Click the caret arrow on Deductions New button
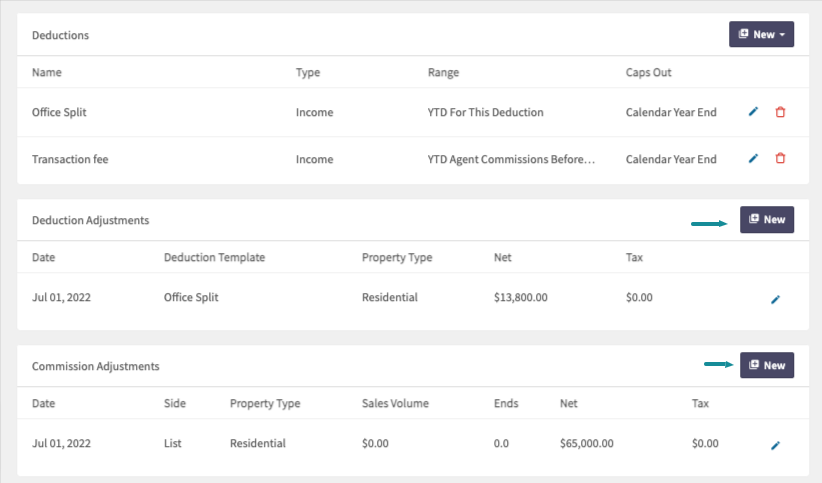The height and width of the screenshot is (483, 822). pos(782,35)
